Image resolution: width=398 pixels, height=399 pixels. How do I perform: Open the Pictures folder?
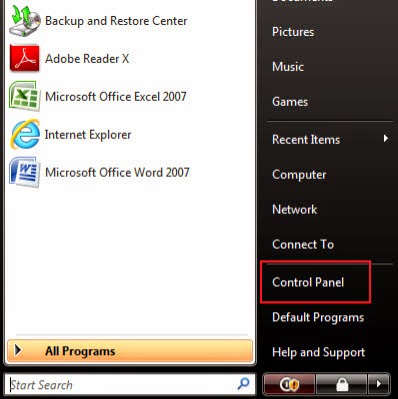pyautogui.click(x=293, y=32)
